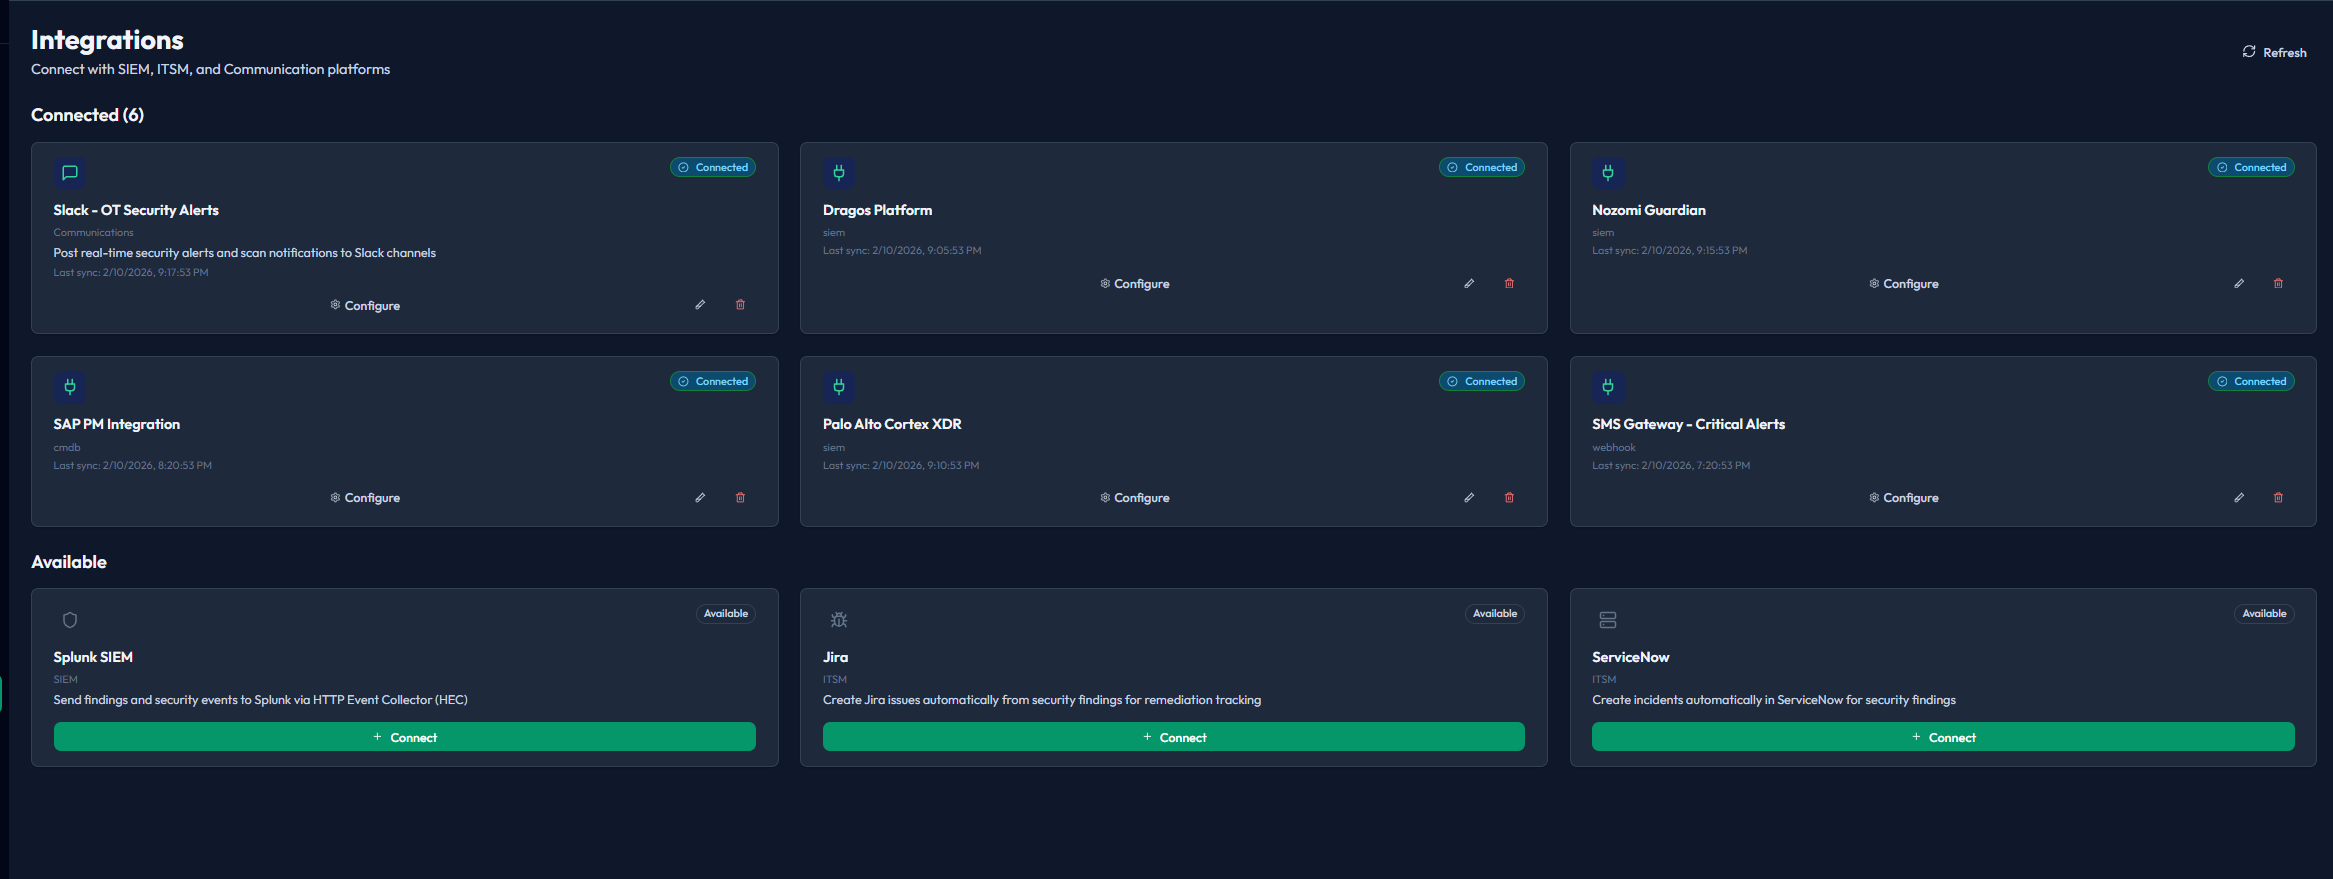This screenshot has width=2333, height=879.
Task: Configure the Dragos Platform integration
Action: click(x=1134, y=284)
